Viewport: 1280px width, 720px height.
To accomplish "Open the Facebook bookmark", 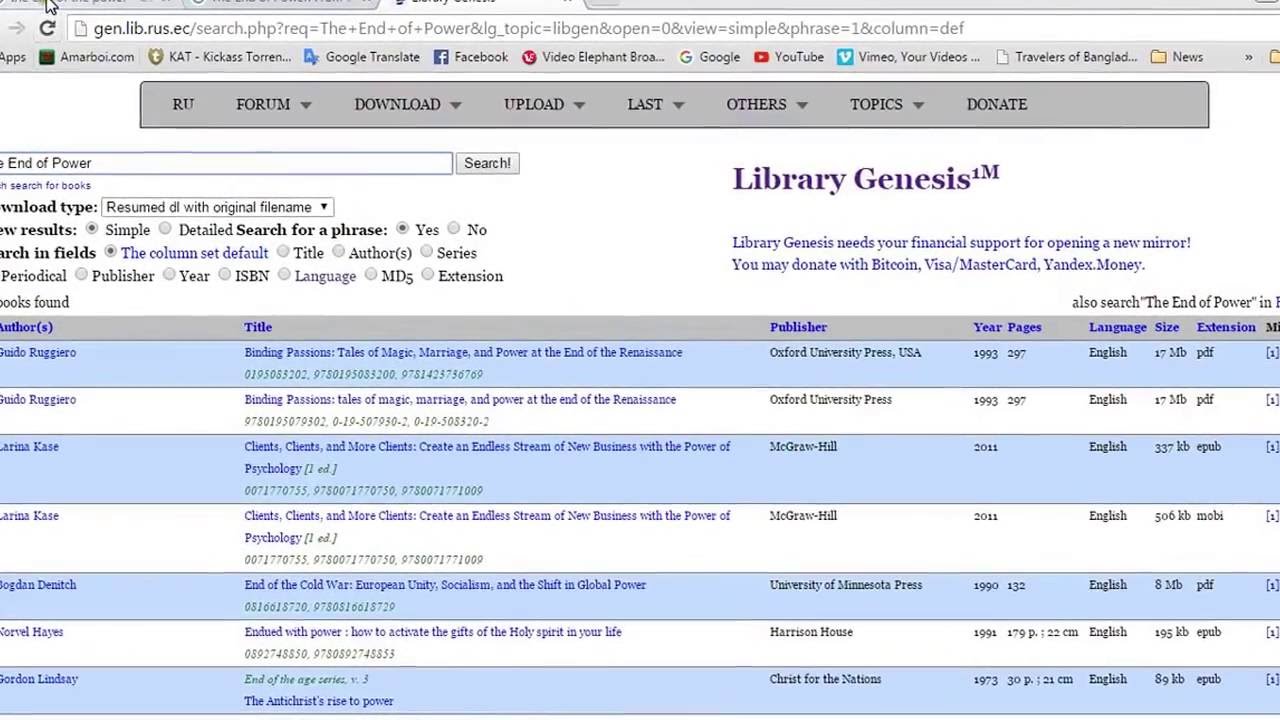I will [471, 57].
